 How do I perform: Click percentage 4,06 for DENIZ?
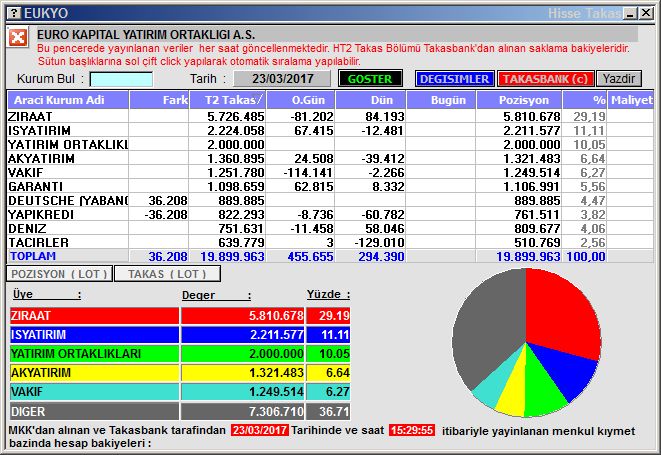(x=592, y=228)
